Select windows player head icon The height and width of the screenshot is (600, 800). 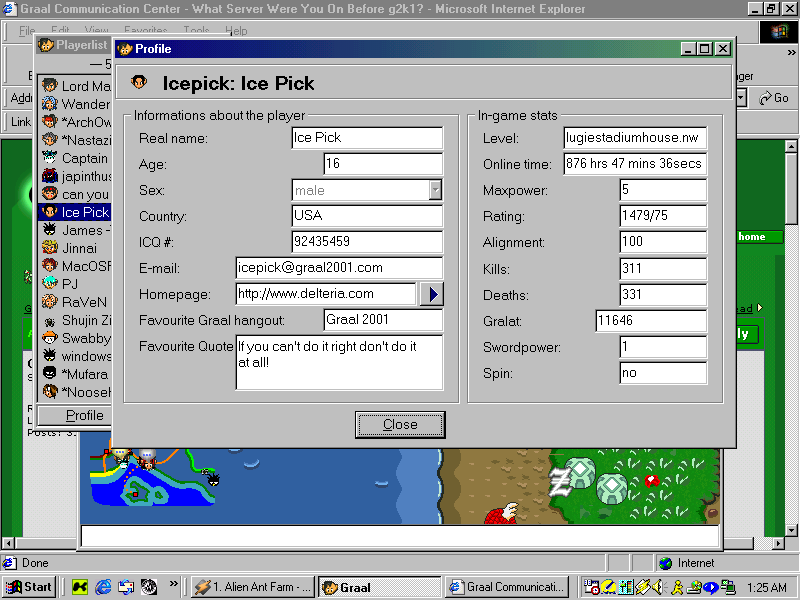pos(49,356)
